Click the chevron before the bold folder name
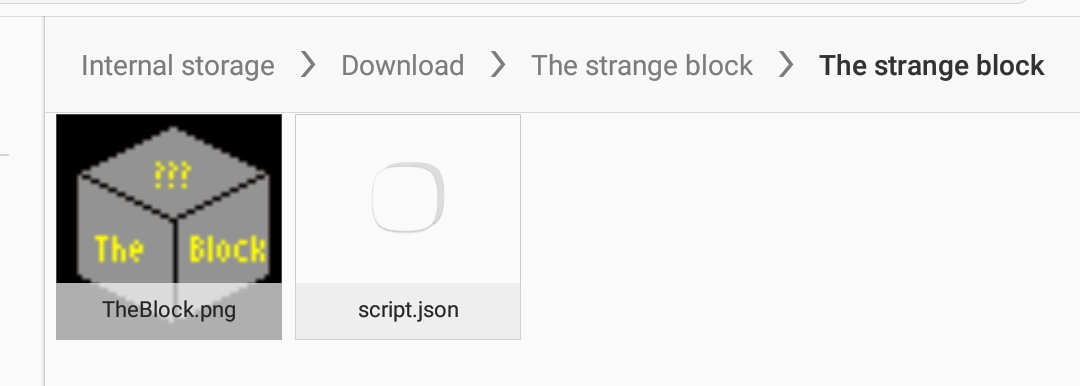Viewport: 1080px width, 386px height. tap(785, 65)
